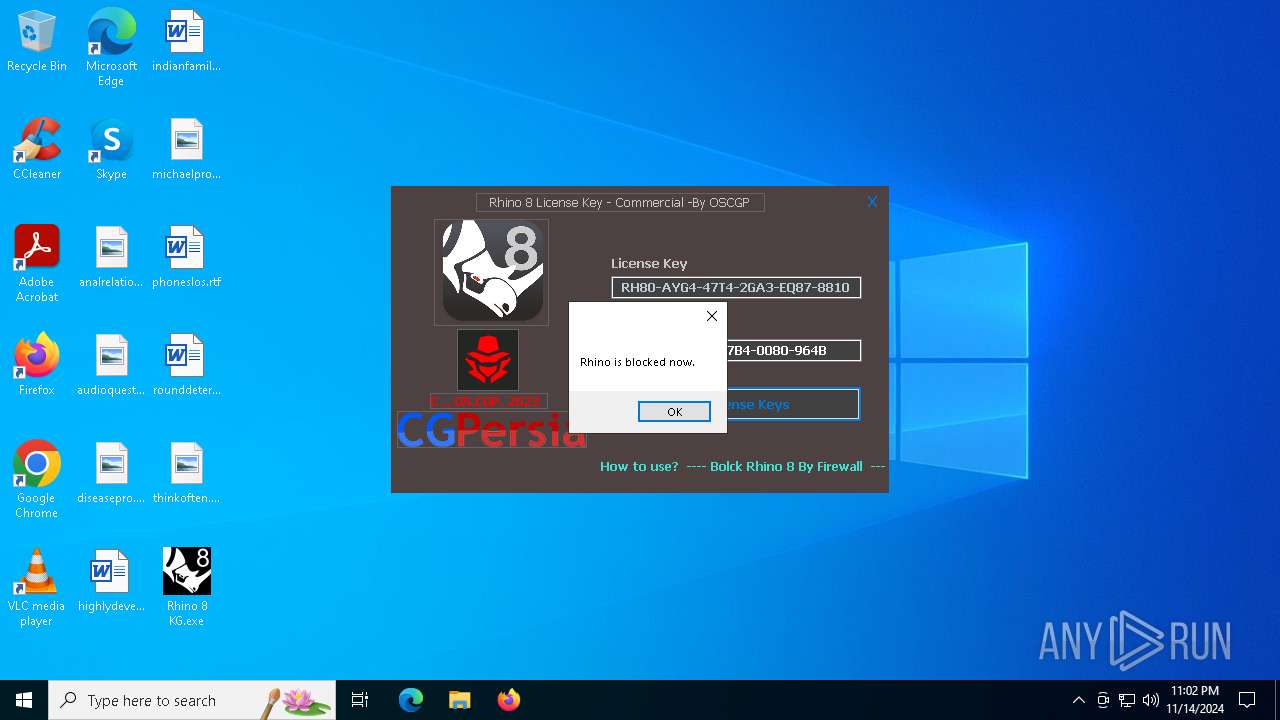Open the Windows Start menu
1280x720 pixels.
point(24,700)
